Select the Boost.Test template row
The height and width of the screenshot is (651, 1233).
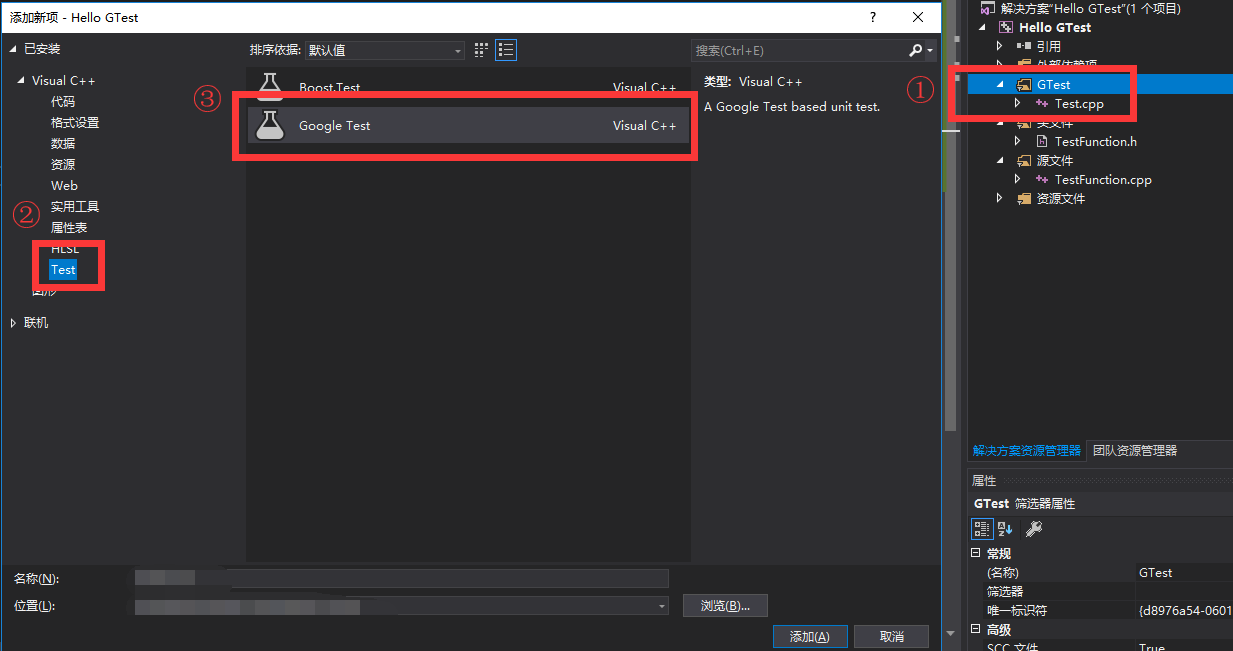point(468,87)
